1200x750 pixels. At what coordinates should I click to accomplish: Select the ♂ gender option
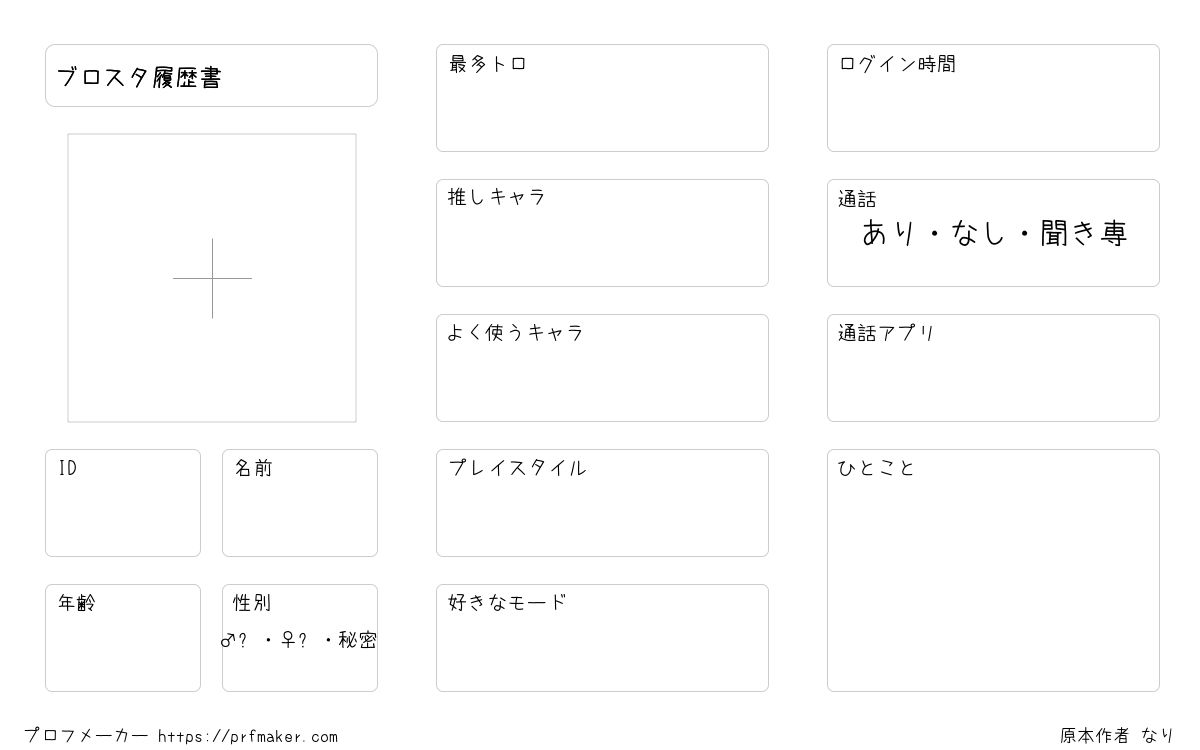tap(234, 640)
